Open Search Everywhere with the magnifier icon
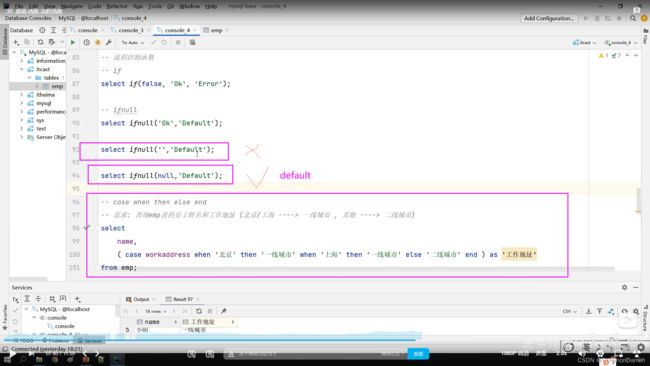Screen dimensions: 650x366 pos(633,18)
